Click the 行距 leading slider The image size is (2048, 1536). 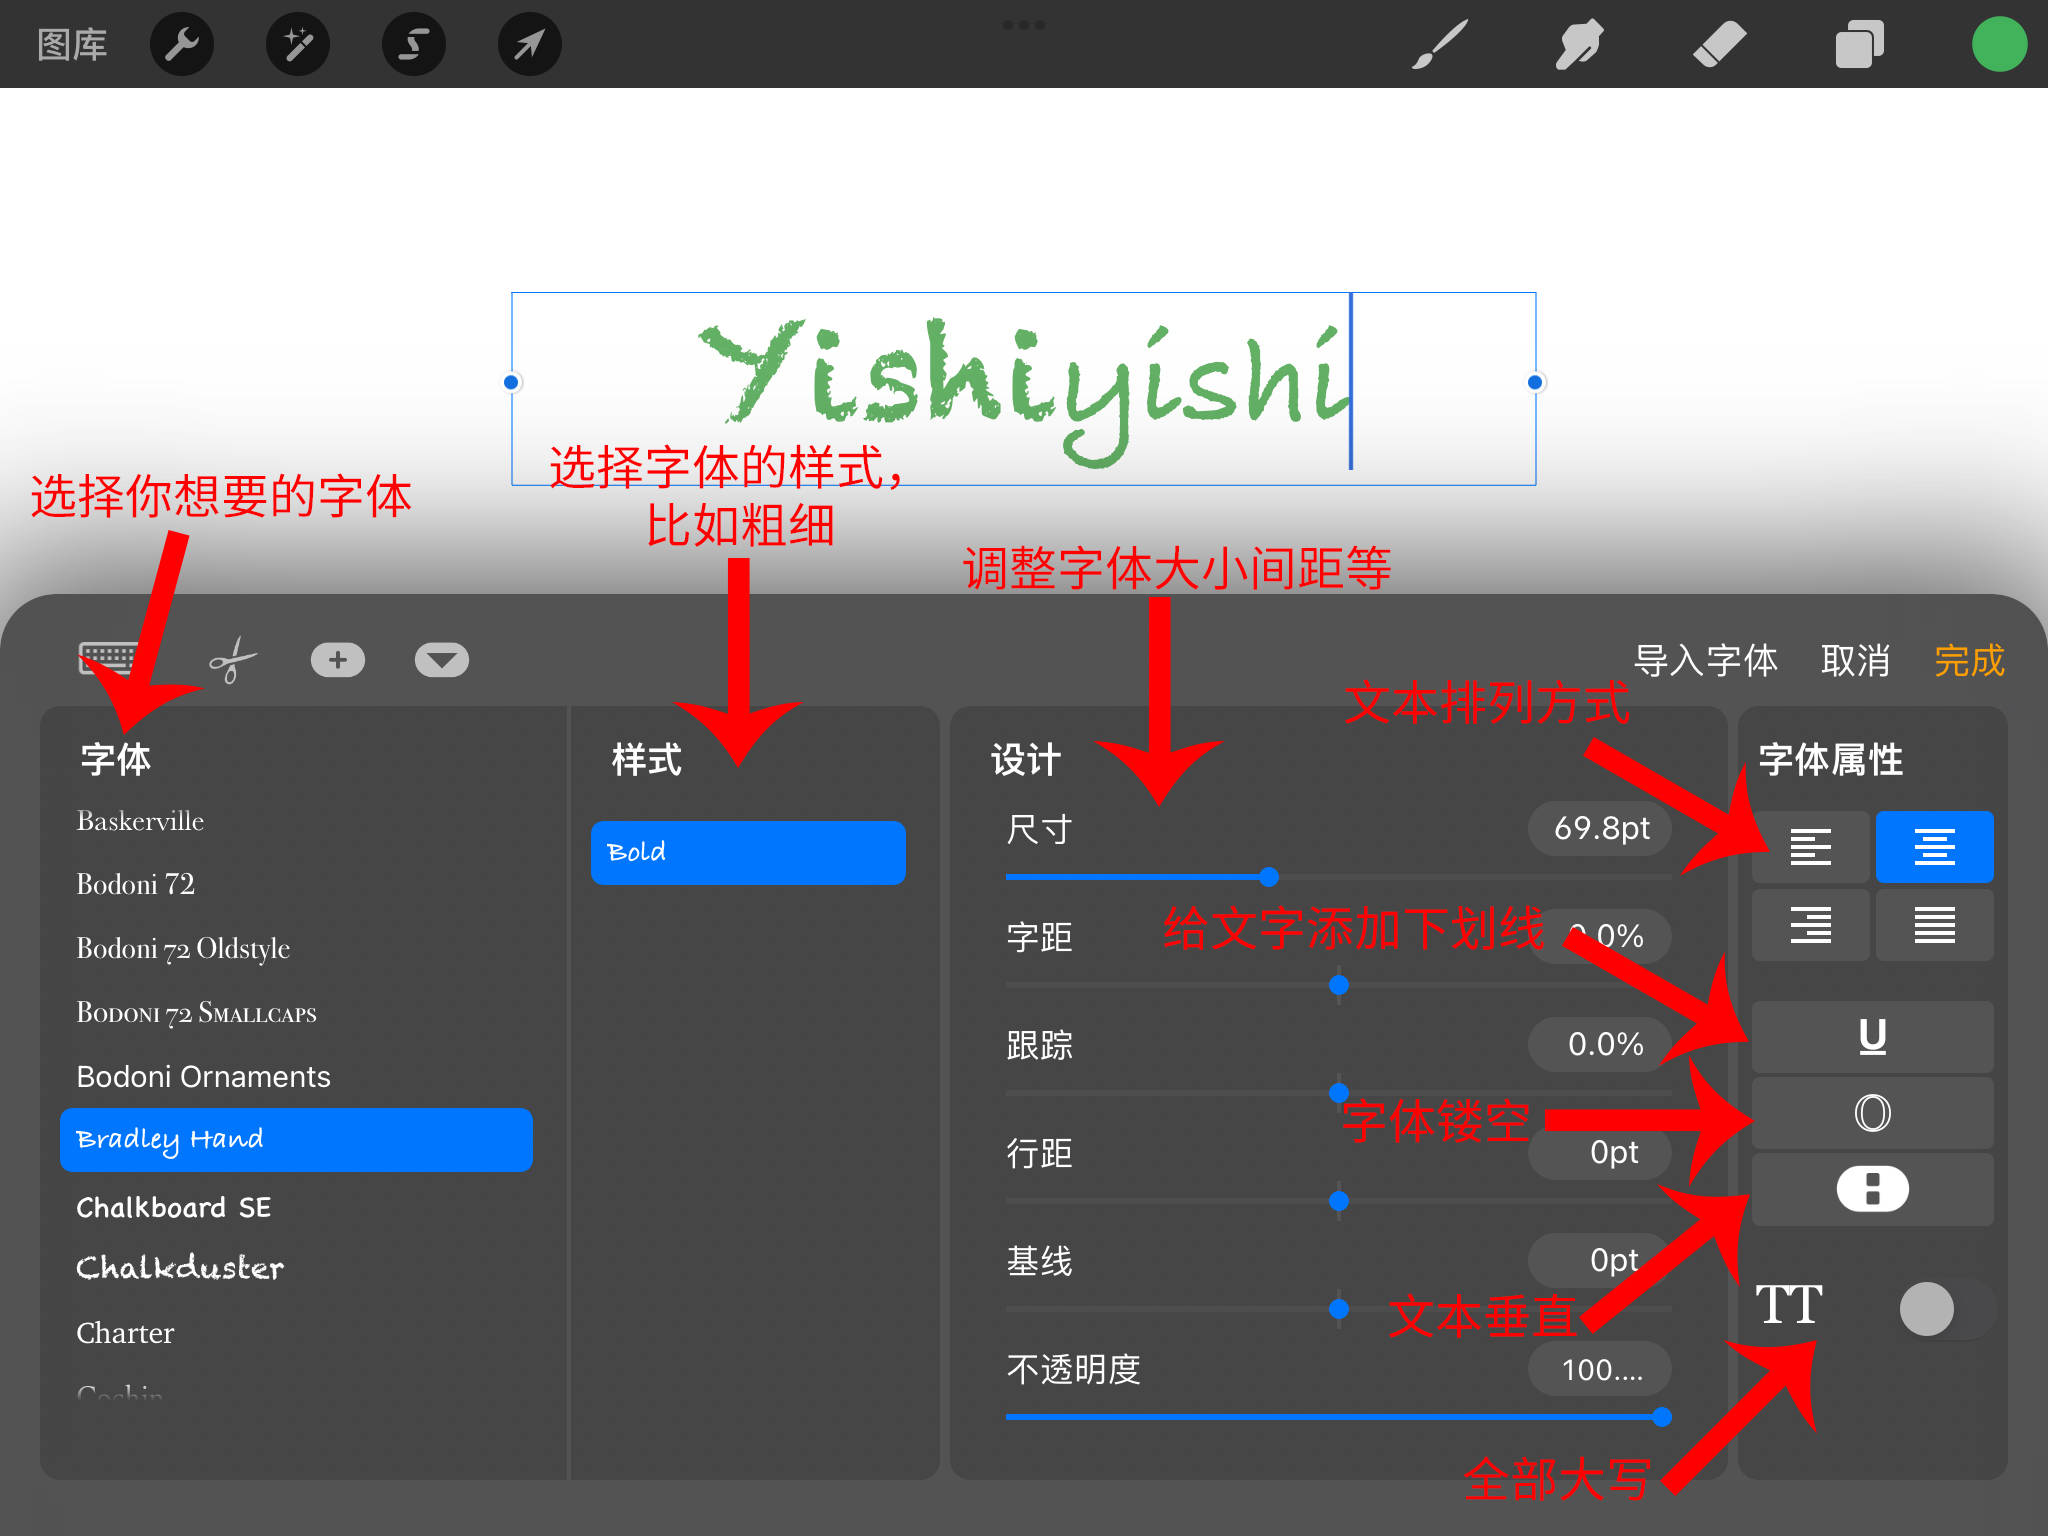(x=1338, y=1201)
